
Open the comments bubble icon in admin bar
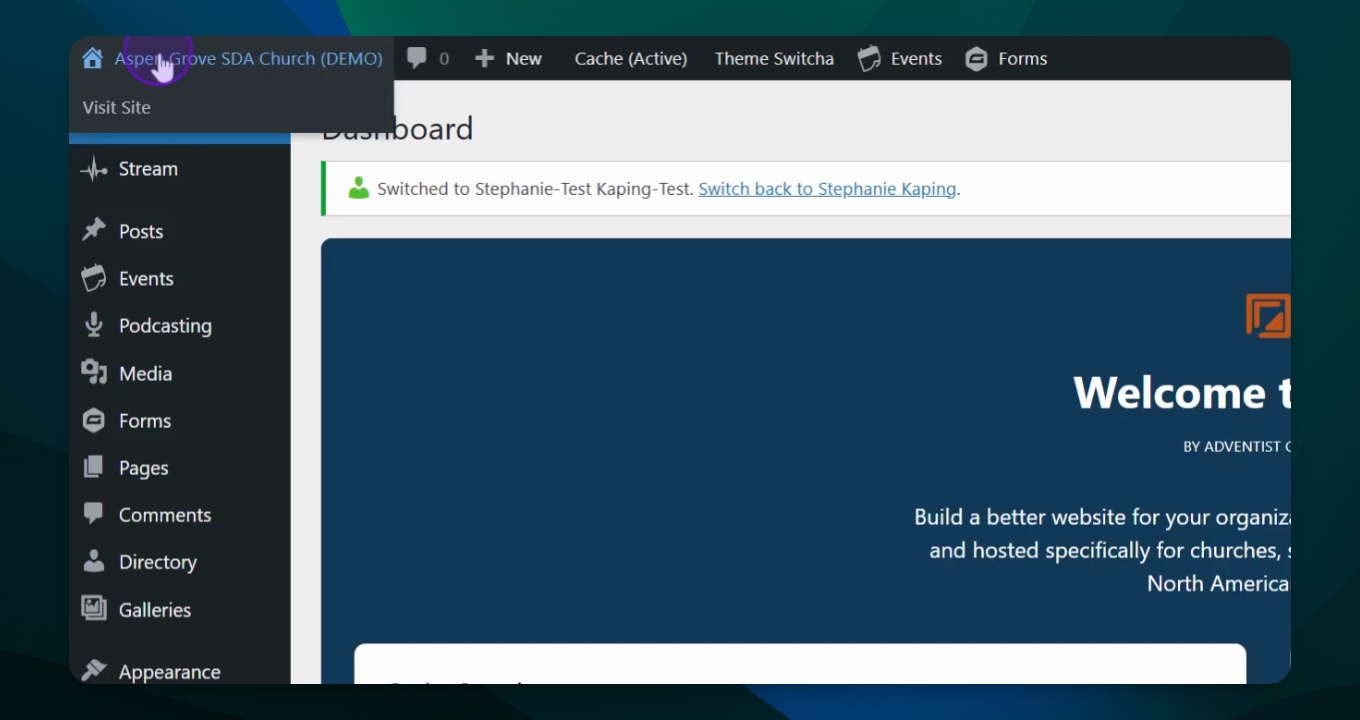click(417, 59)
